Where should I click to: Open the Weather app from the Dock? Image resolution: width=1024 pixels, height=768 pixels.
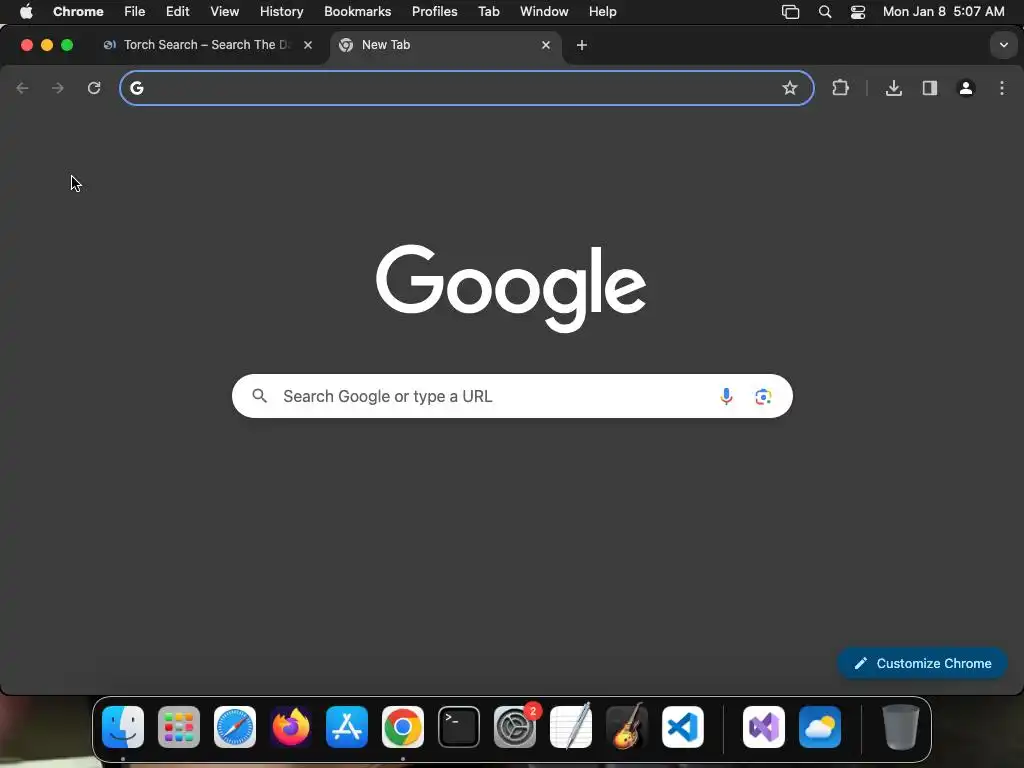[x=820, y=727]
